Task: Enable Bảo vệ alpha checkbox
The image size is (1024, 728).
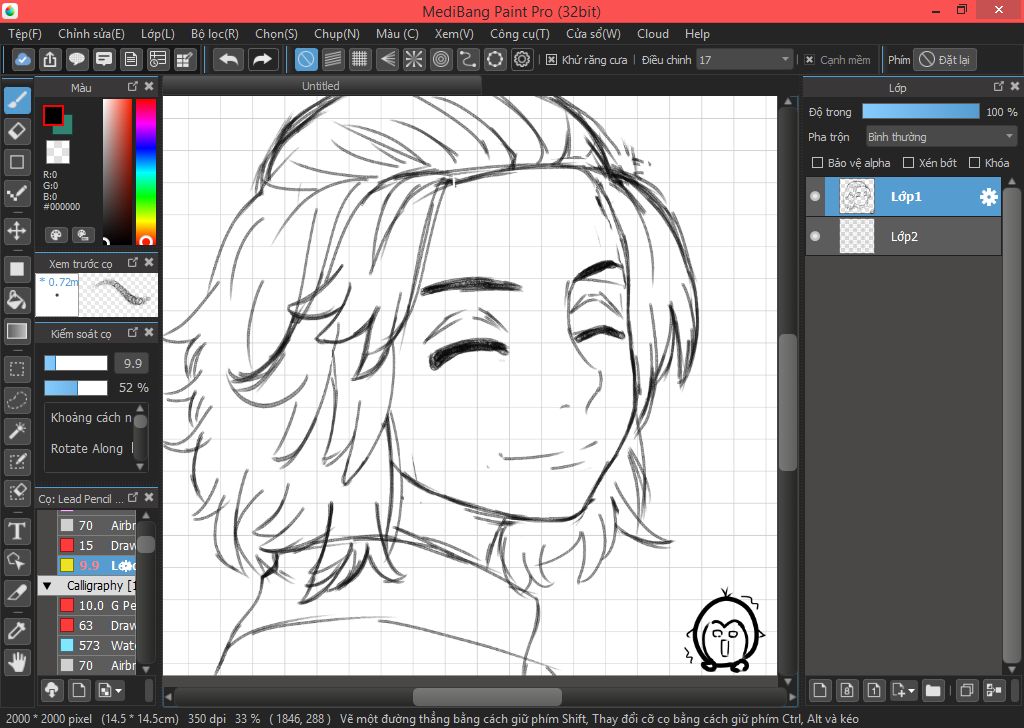Action: point(817,163)
